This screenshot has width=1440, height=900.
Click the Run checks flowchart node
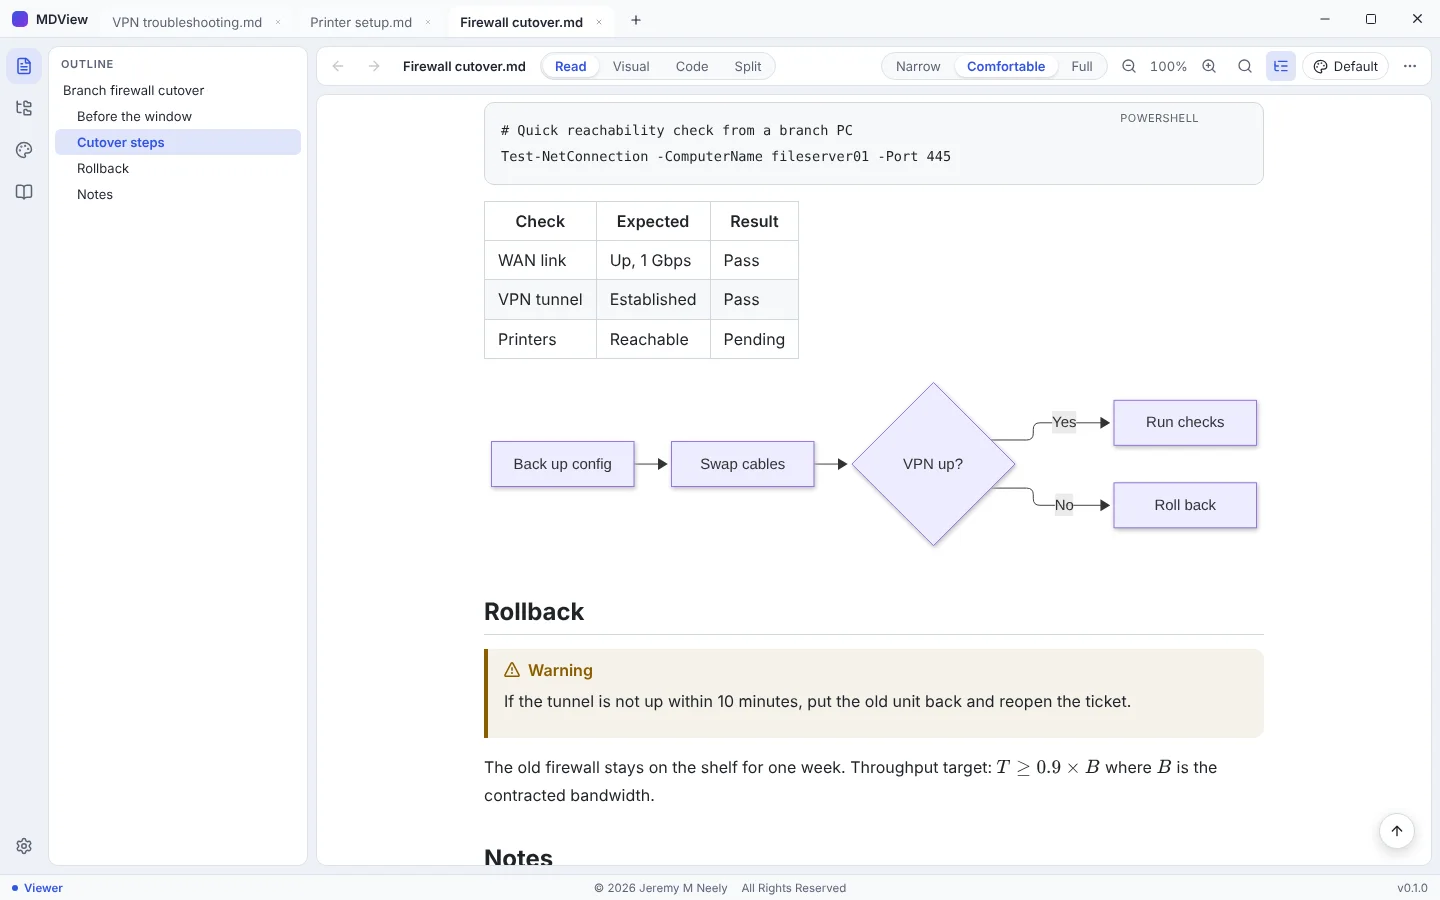1185,423
